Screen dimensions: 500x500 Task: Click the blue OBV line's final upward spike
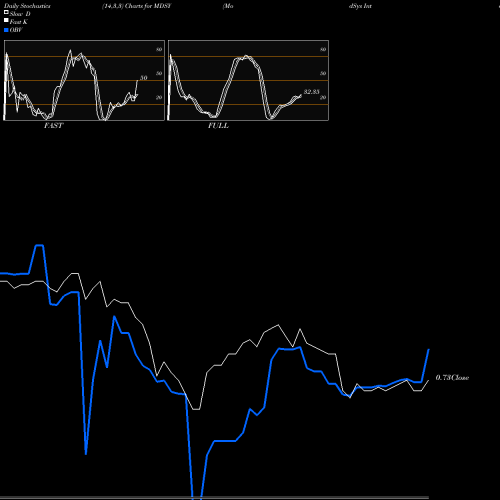(425, 365)
